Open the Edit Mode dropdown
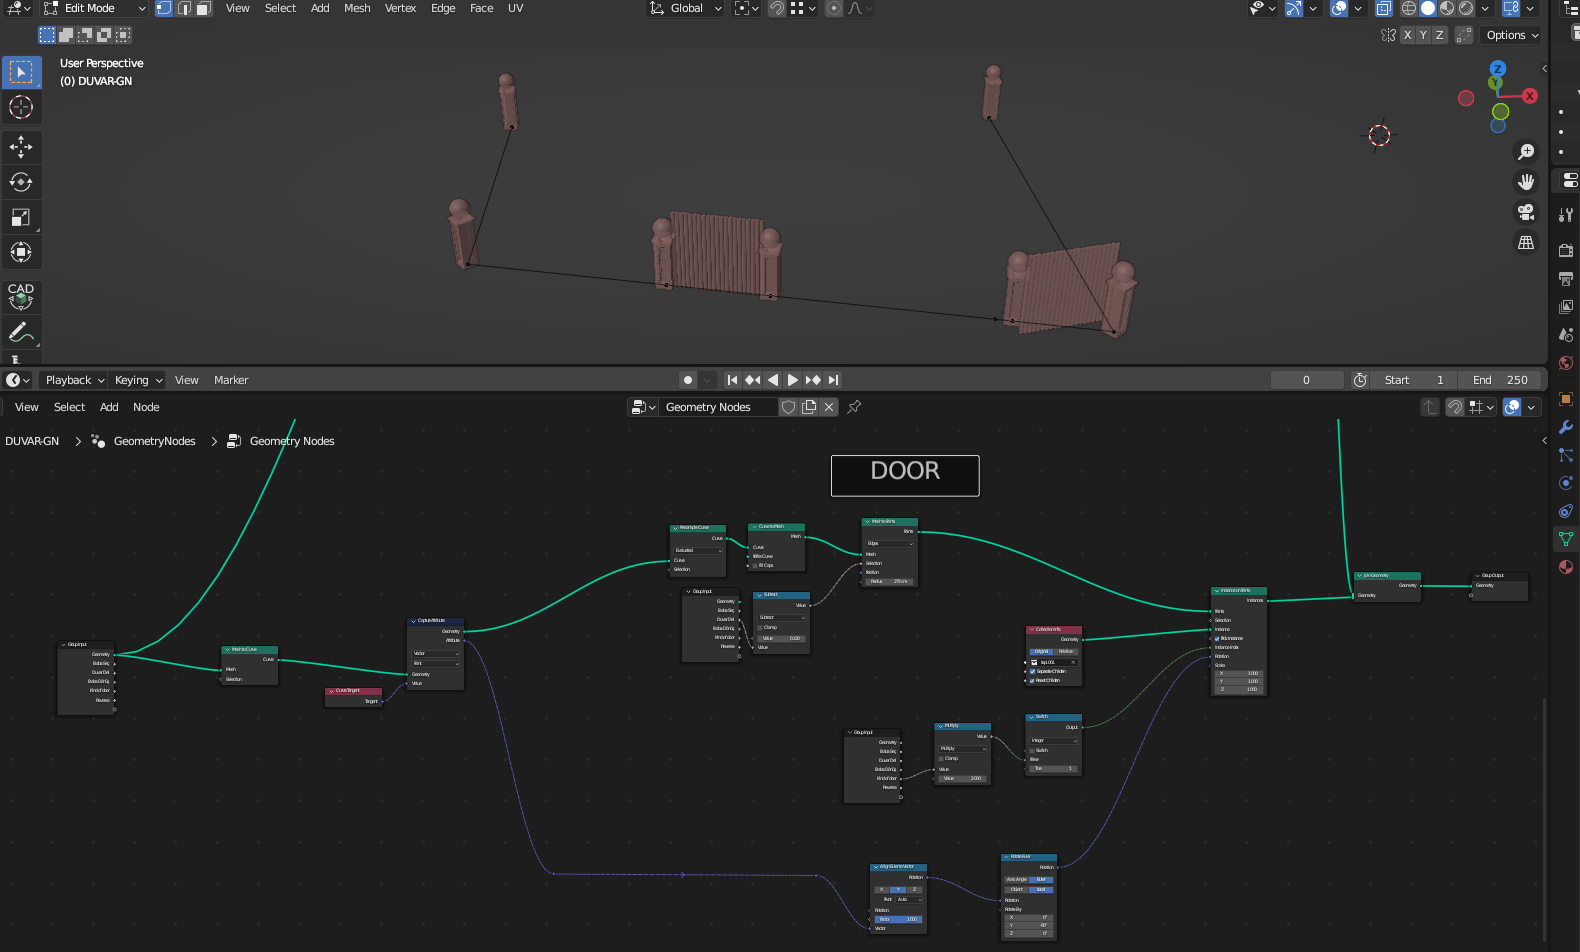Screen dimensions: 1580x952 94,8
